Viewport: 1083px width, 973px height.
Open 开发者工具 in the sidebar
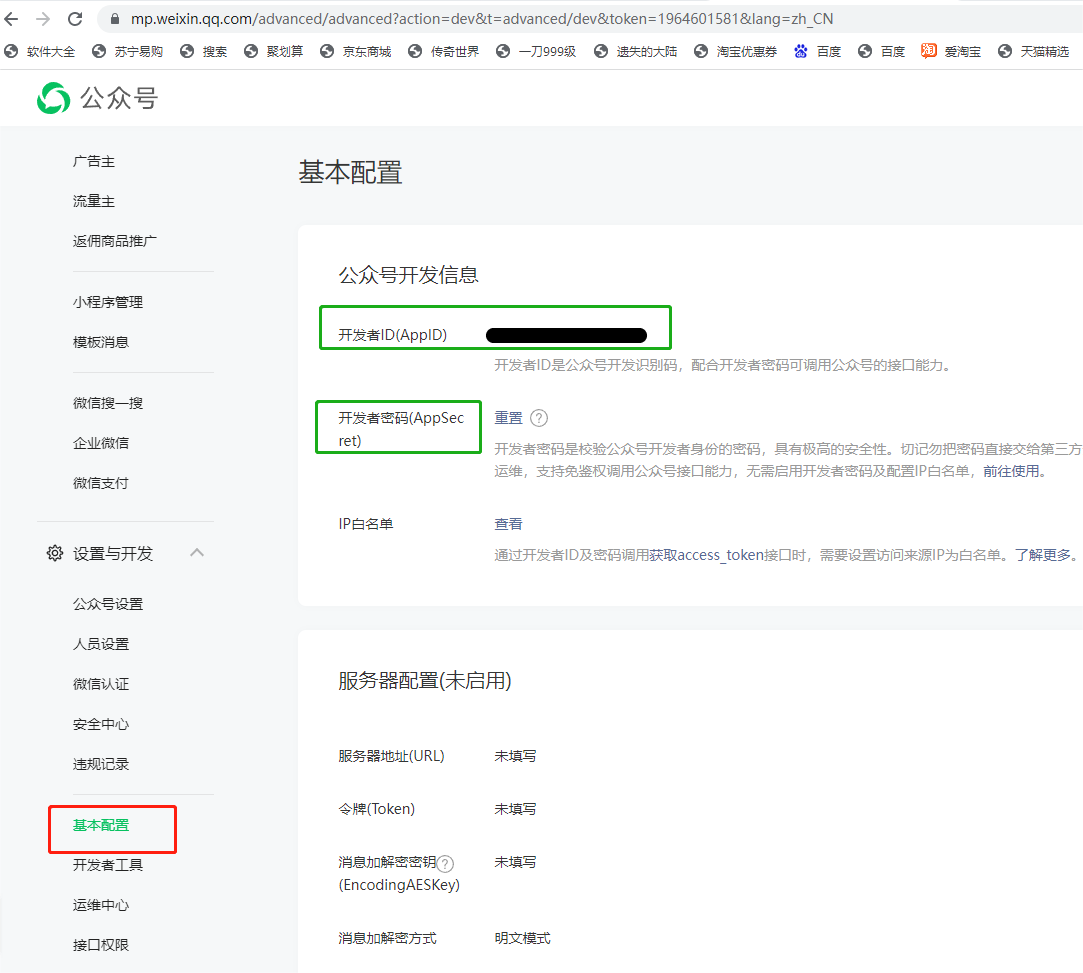108,865
